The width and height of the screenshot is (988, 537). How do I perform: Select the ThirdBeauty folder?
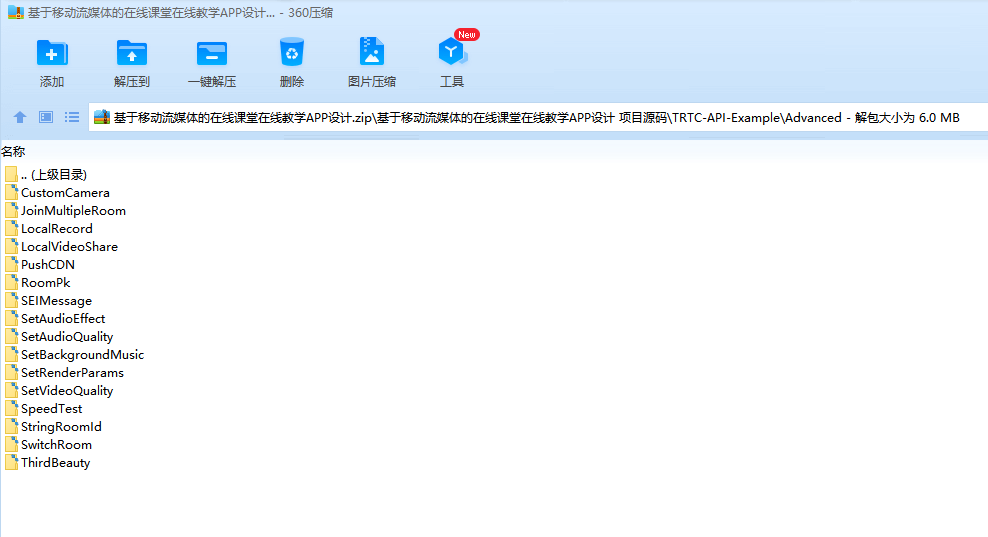[x=48, y=463]
